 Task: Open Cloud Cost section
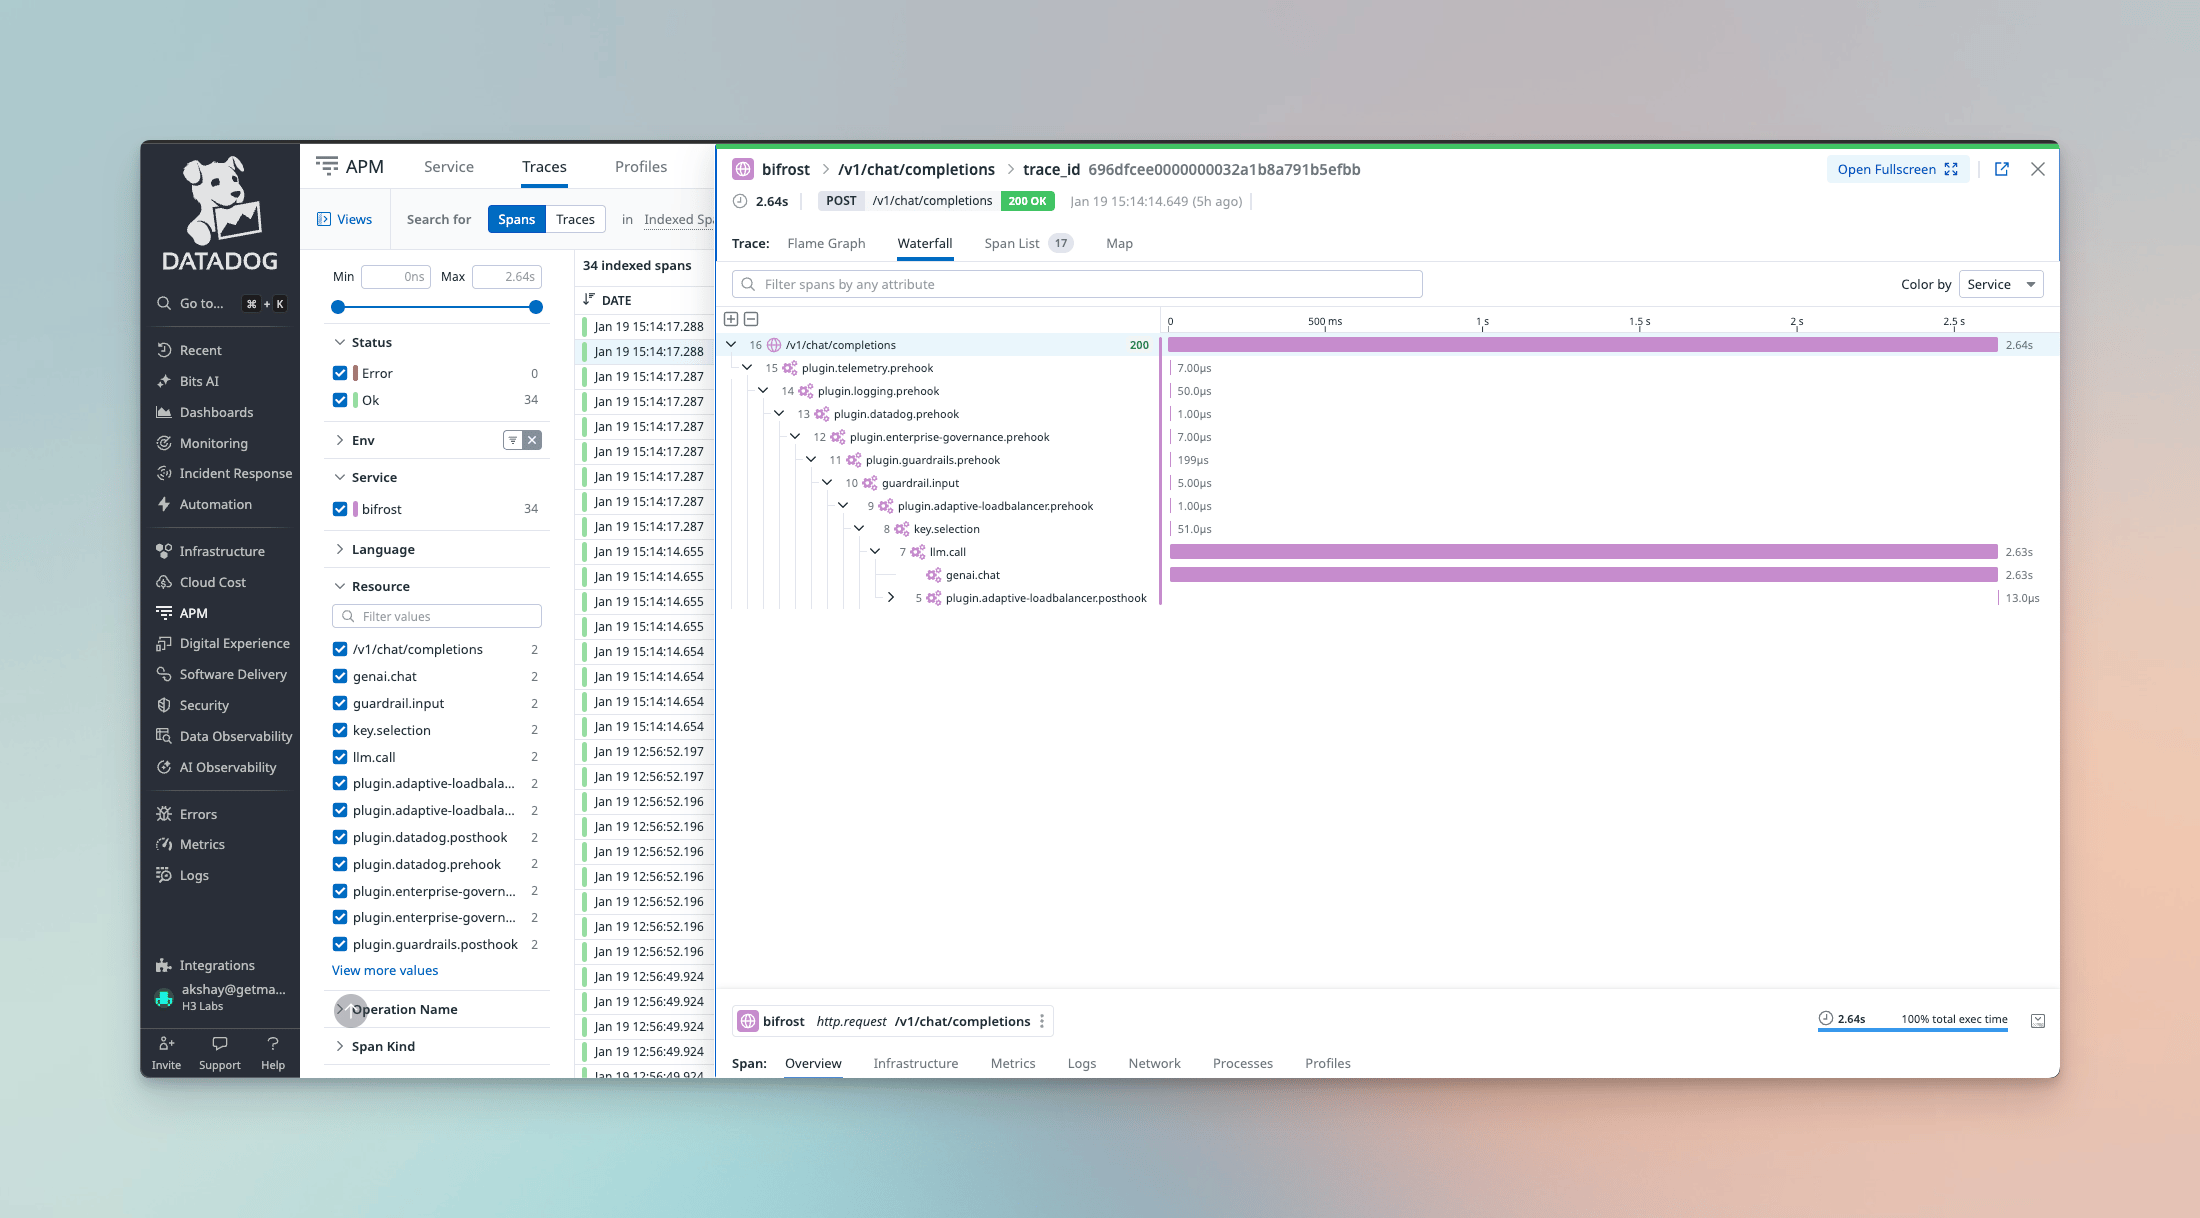point(212,582)
